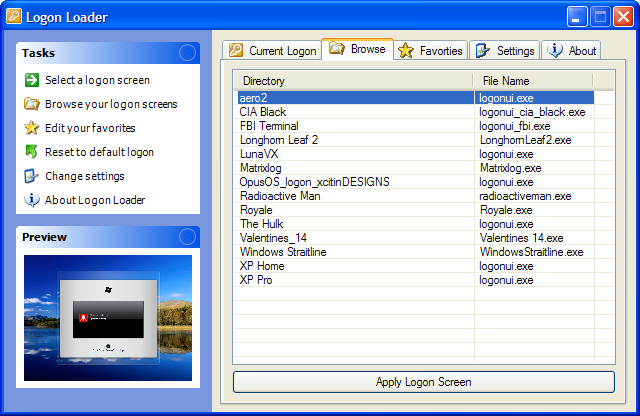Screen dimensions: 640x416
Task: Select the Longhorn Leaf 2 entry
Action: pyautogui.click(x=279, y=140)
